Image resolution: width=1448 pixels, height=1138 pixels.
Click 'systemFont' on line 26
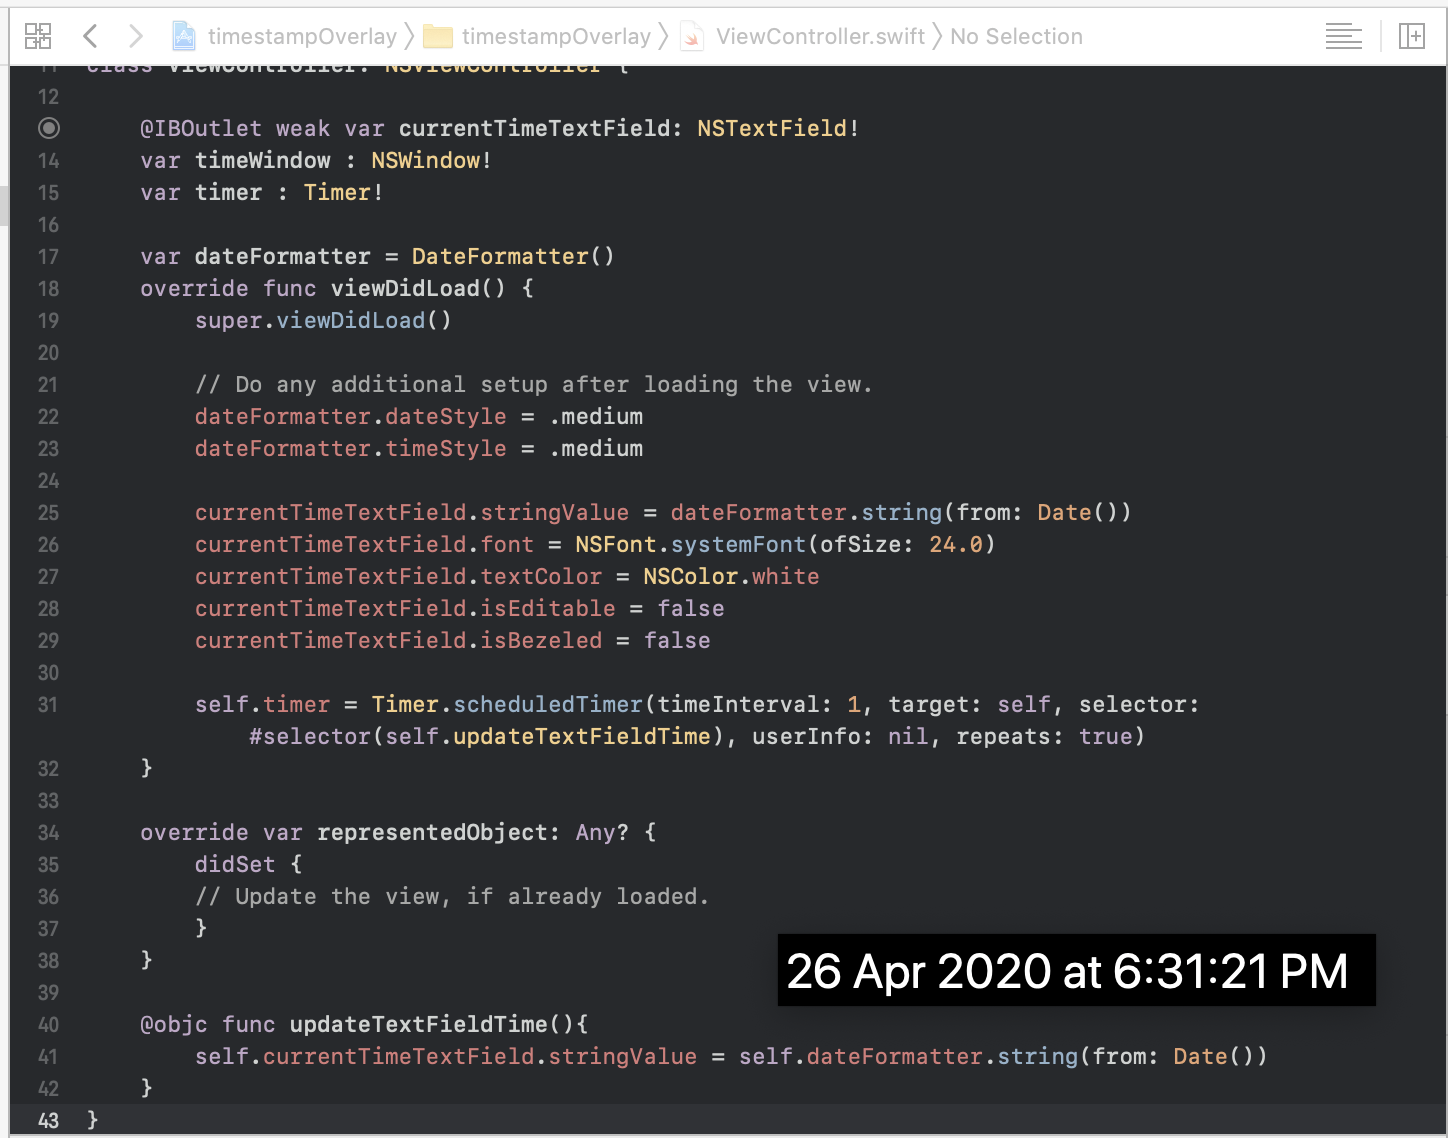click(x=738, y=544)
